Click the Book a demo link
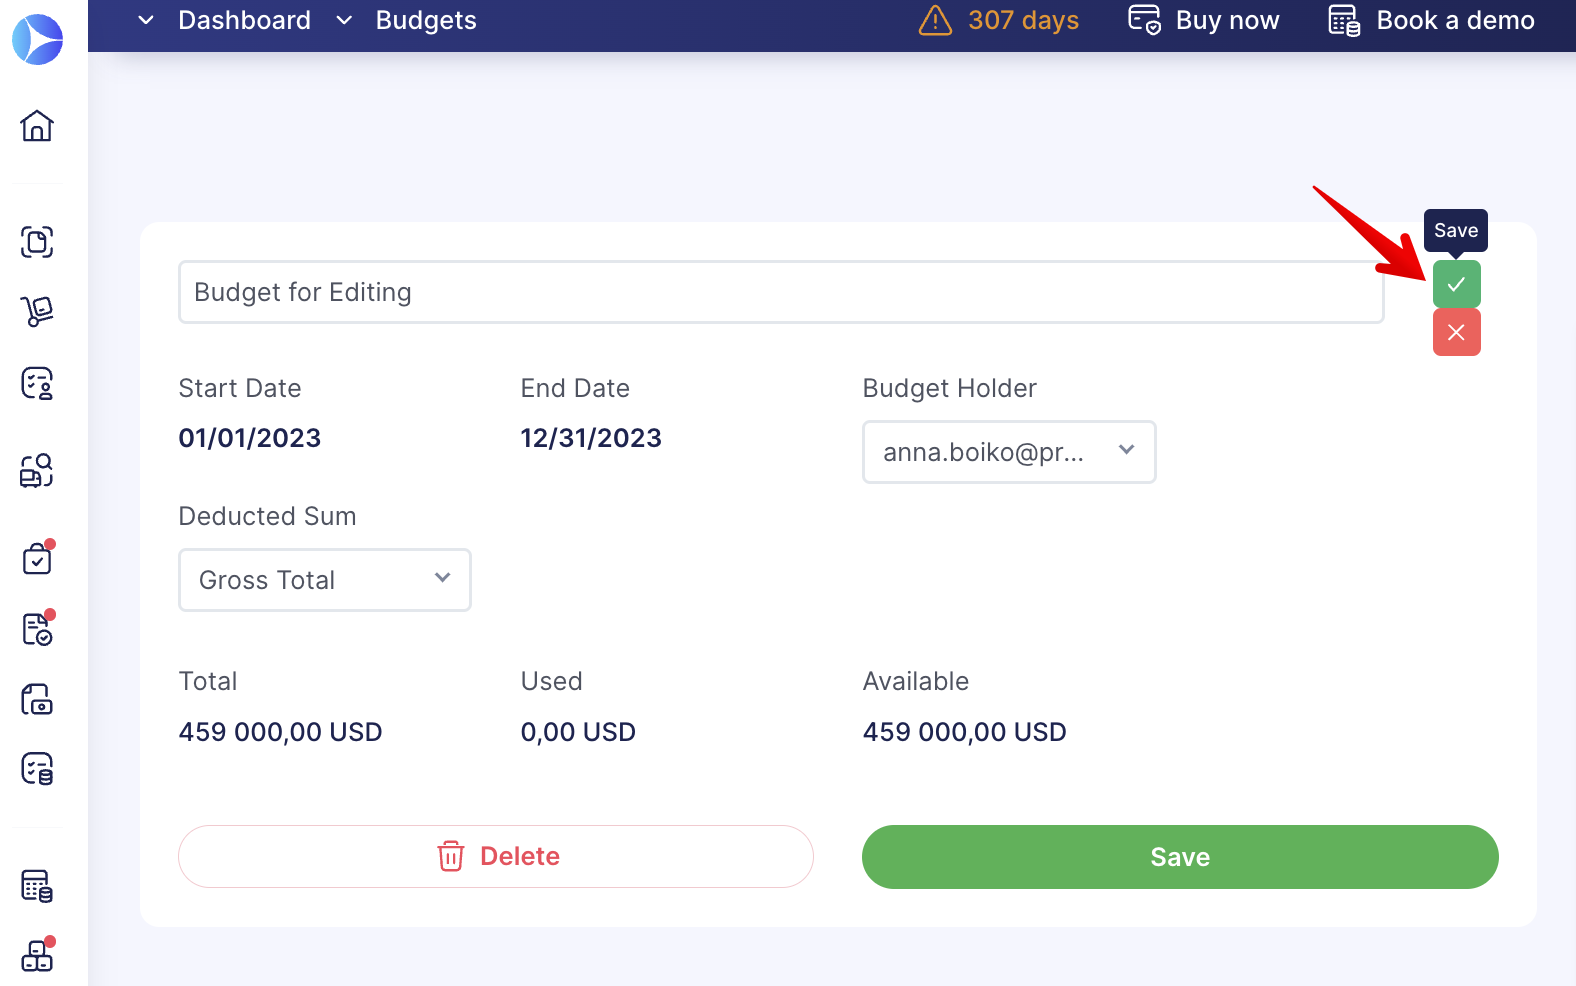 point(1455,20)
